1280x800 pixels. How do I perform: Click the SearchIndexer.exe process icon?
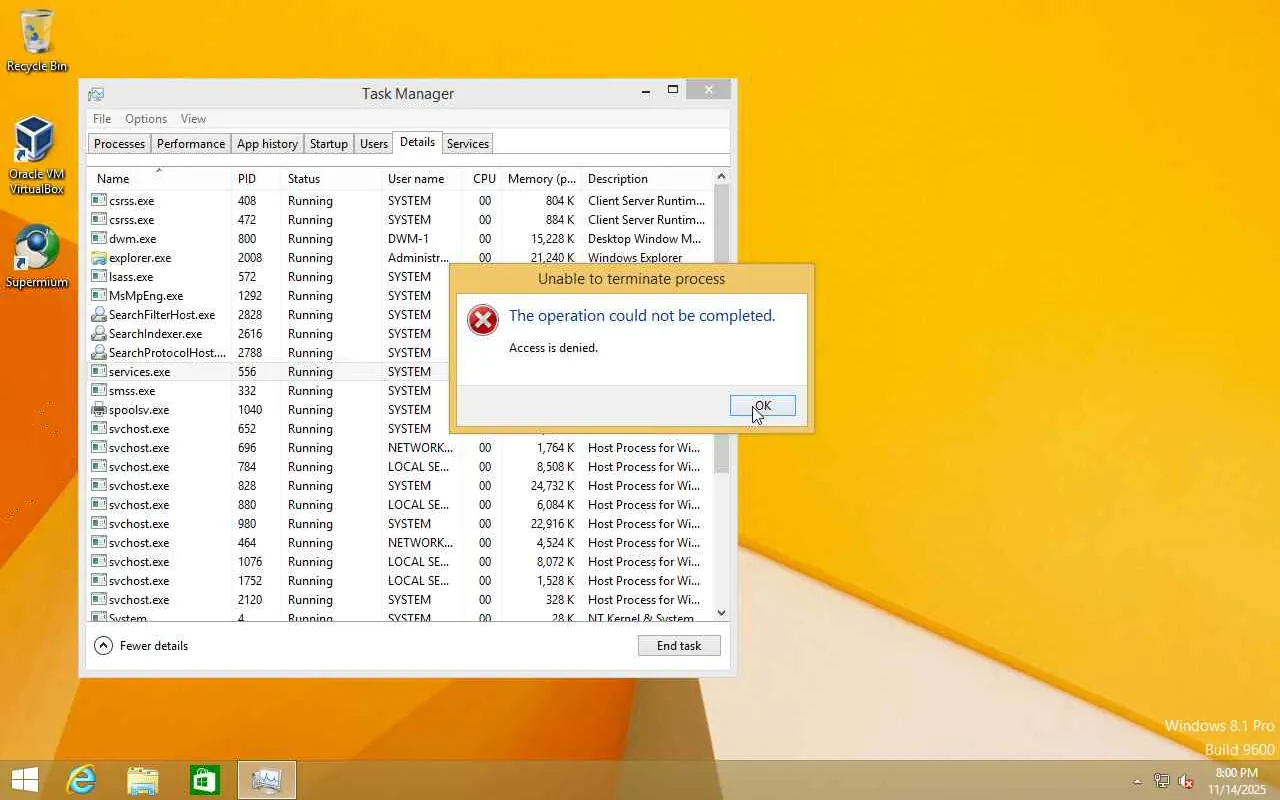click(99, 333)
